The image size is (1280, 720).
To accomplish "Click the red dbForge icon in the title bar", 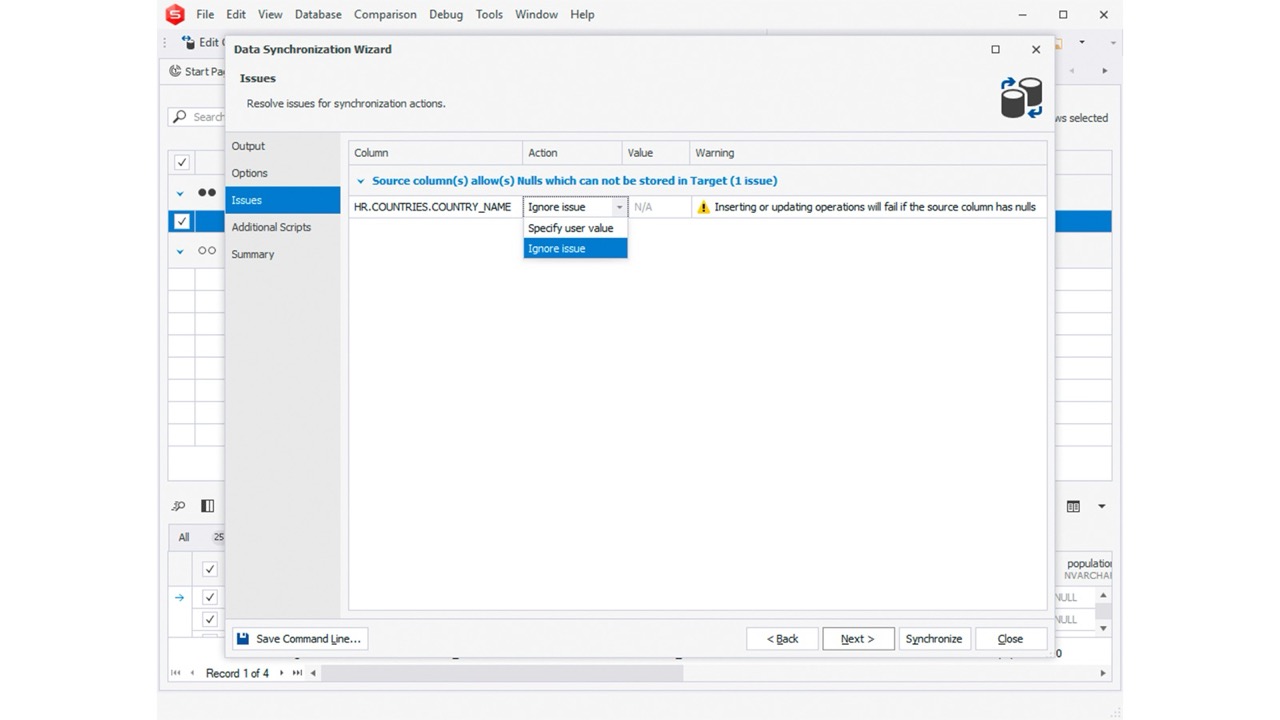I will pos(175,14).
